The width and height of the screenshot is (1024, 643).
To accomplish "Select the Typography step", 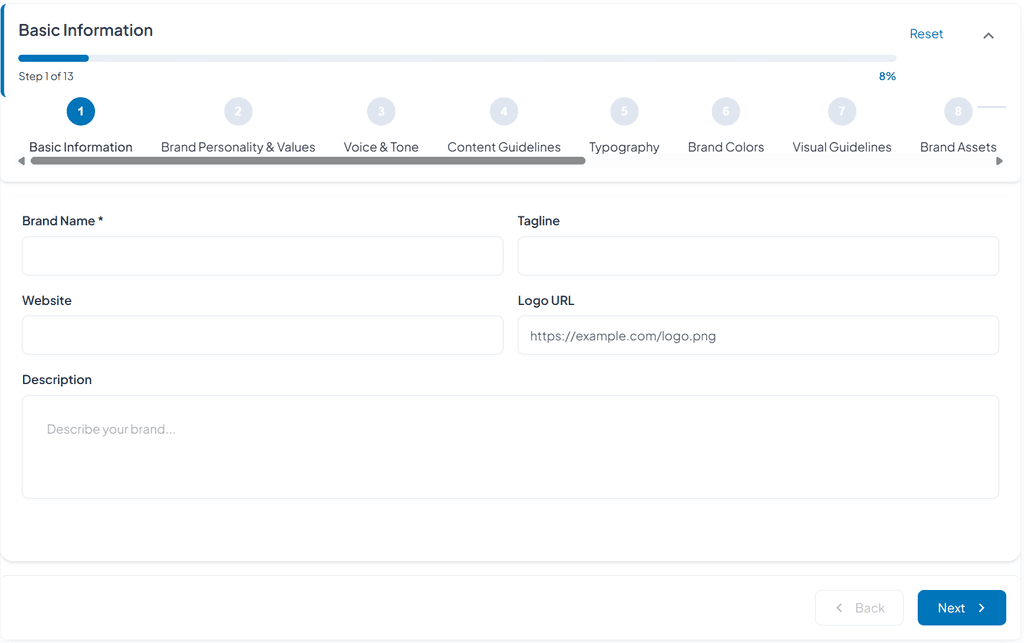I will click(624, 147).
